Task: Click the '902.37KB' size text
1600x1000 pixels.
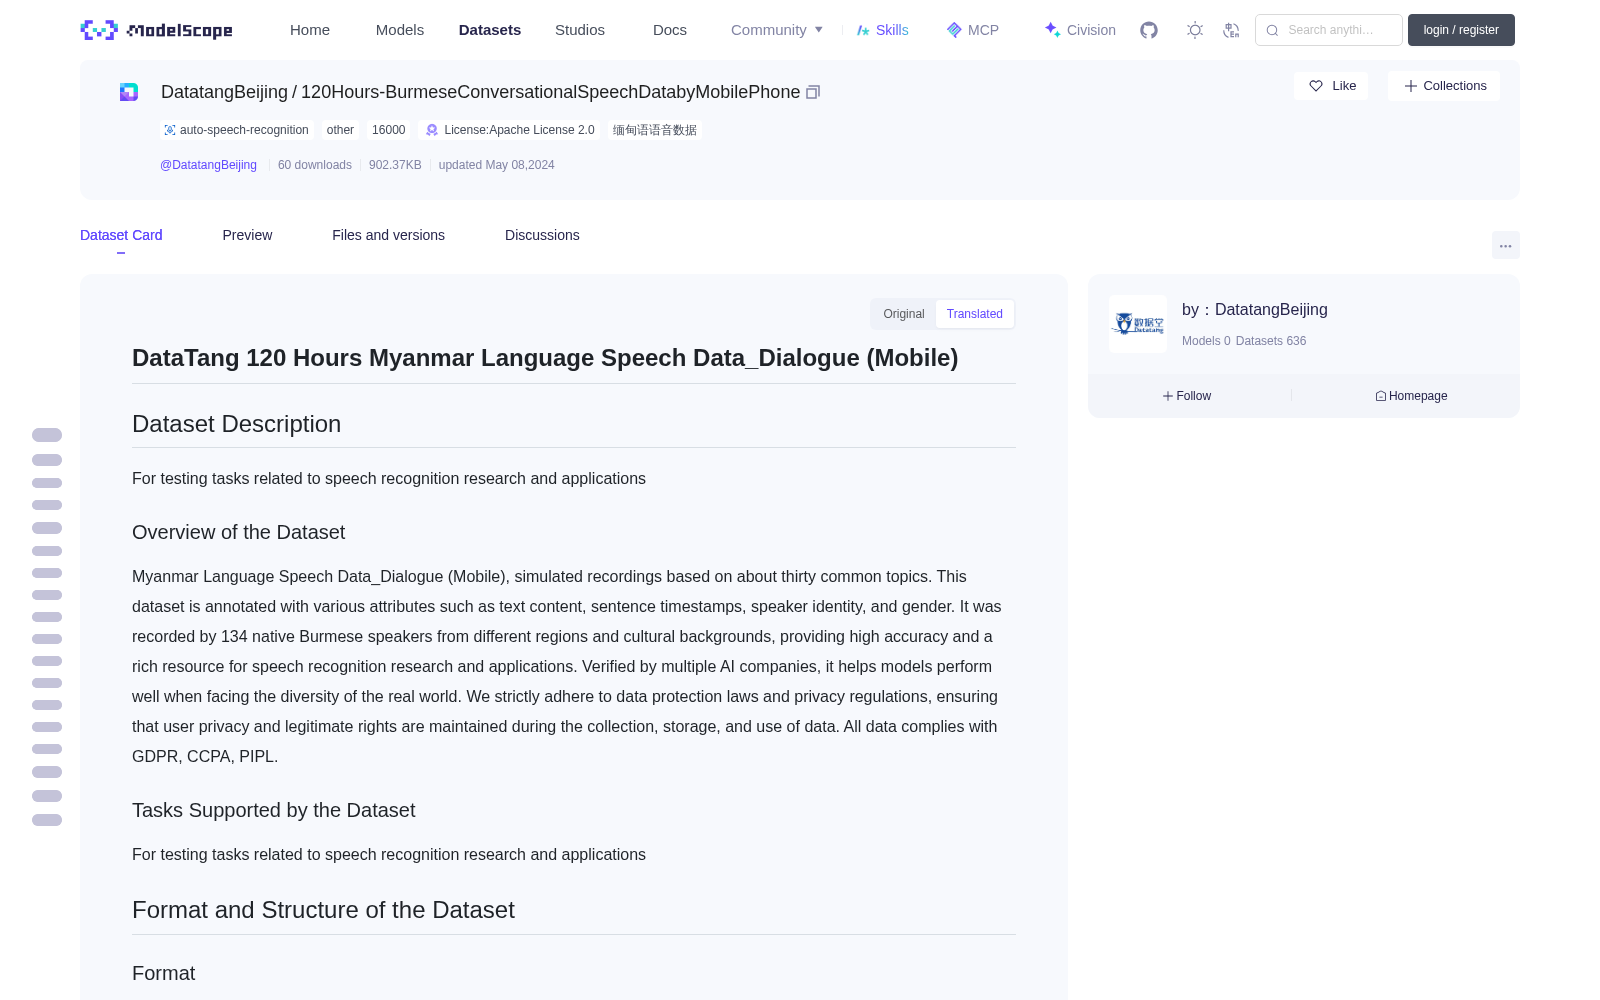Action: [395, 165]
